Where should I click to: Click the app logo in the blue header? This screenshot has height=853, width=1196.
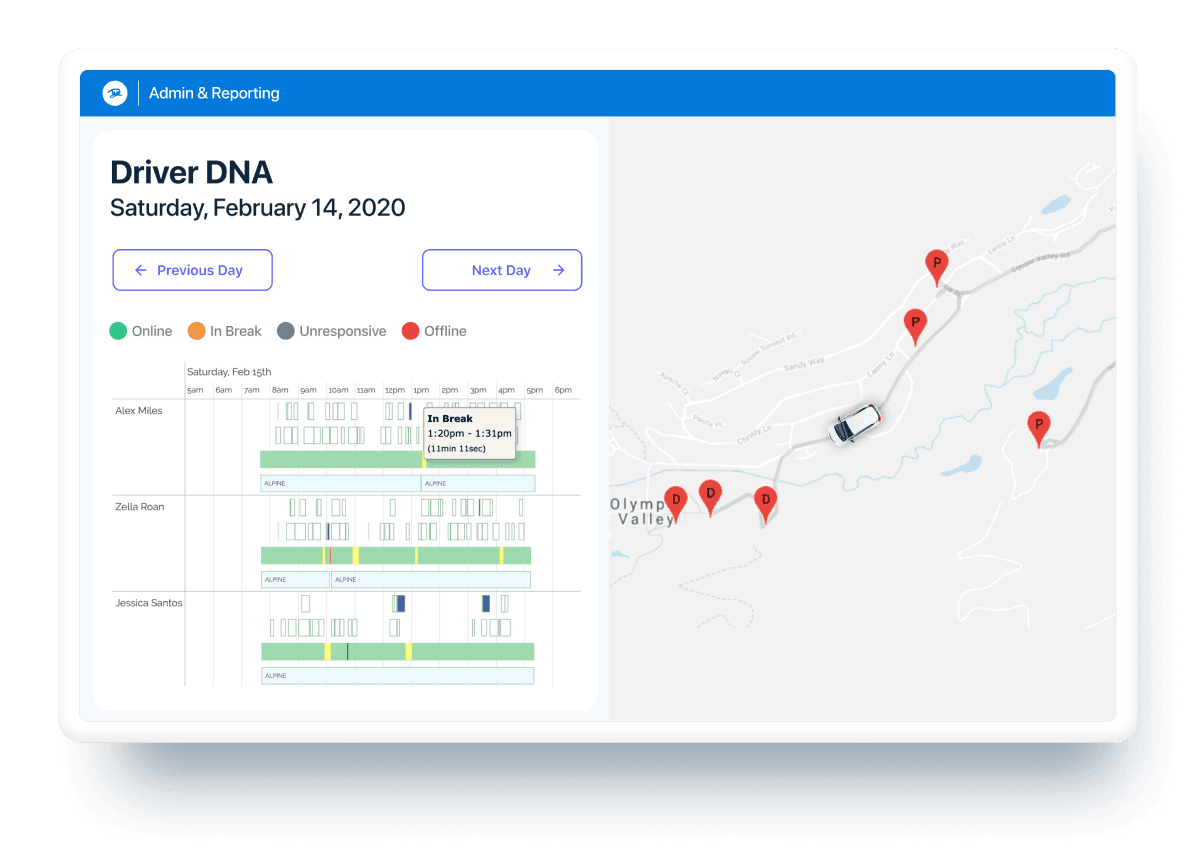(114, 93)
